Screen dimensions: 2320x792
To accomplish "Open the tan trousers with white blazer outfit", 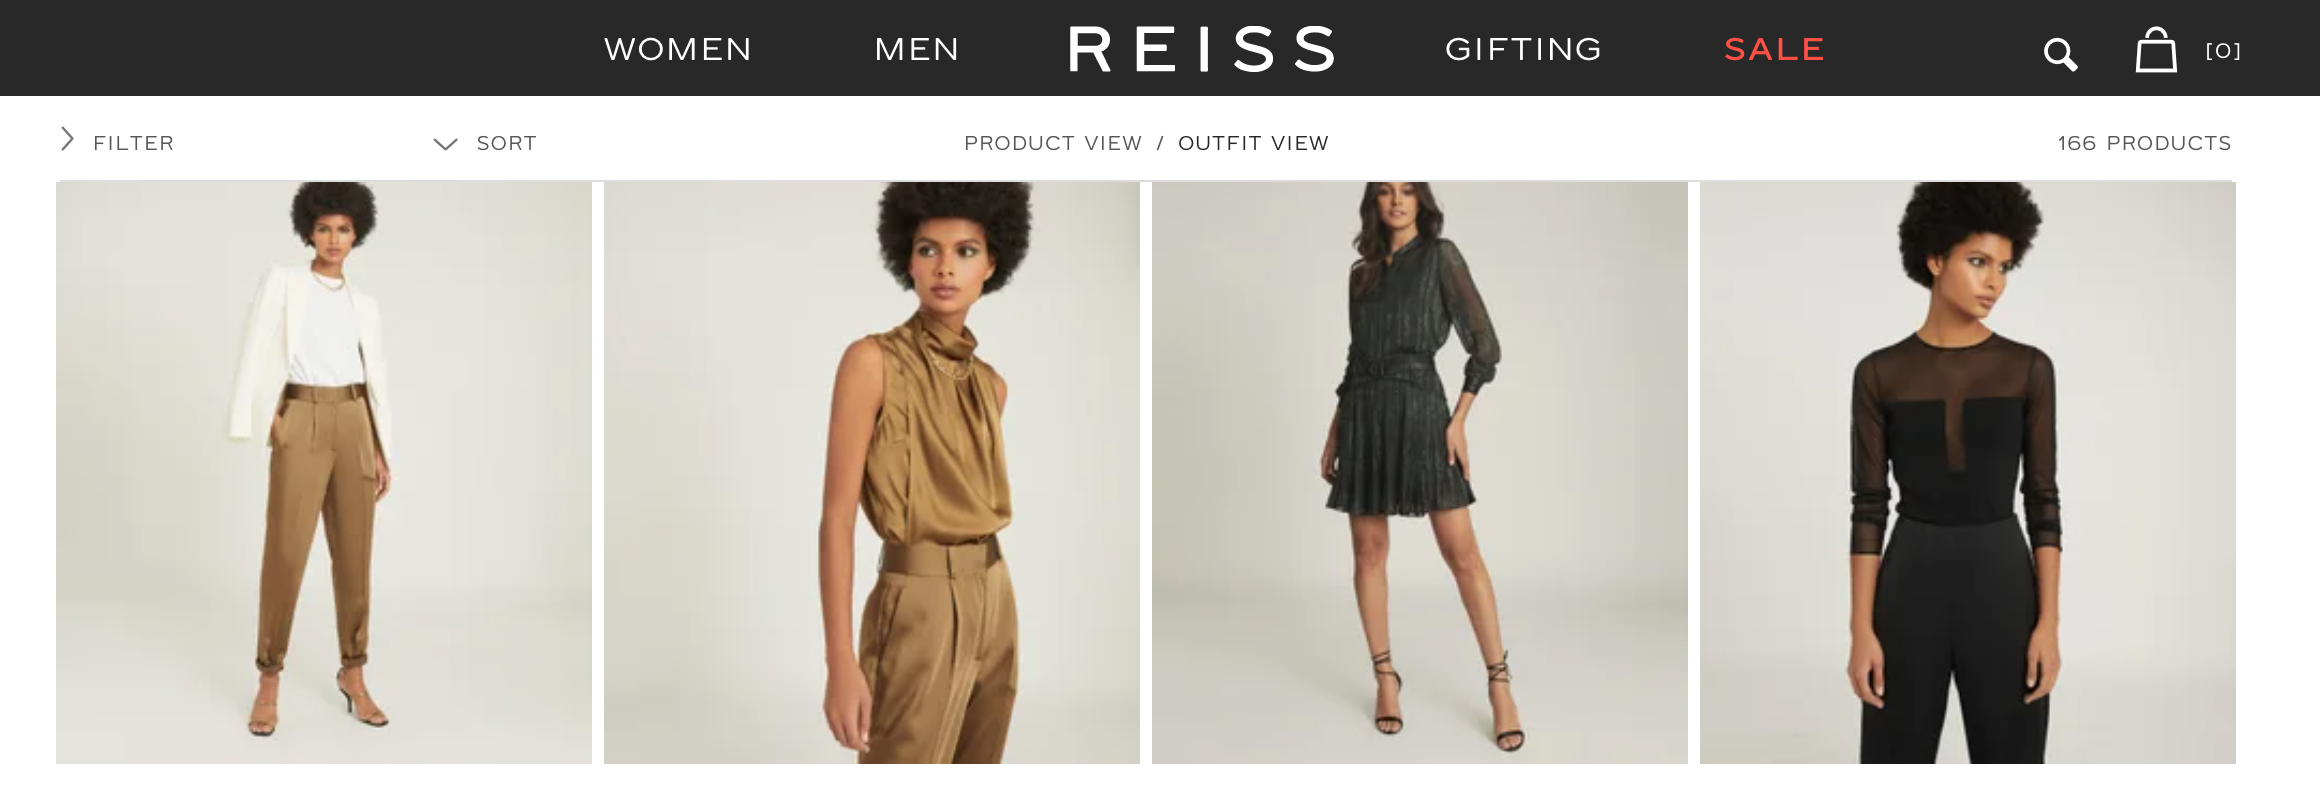I will 324,473.
